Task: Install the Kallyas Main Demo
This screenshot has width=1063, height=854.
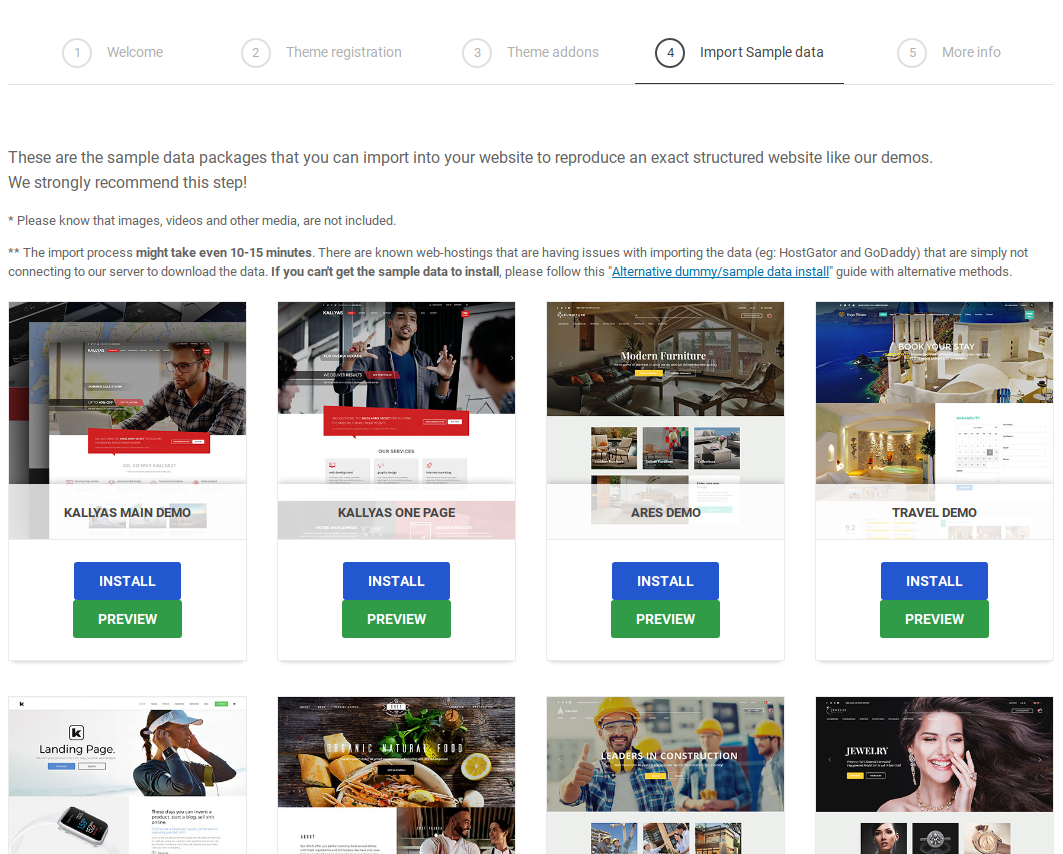Action: 127,581
